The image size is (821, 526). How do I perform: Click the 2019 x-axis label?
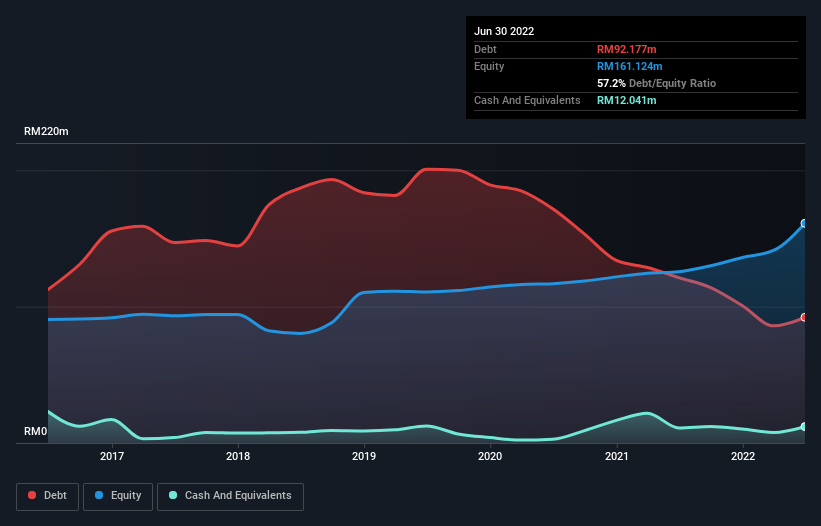click(364, 456)
